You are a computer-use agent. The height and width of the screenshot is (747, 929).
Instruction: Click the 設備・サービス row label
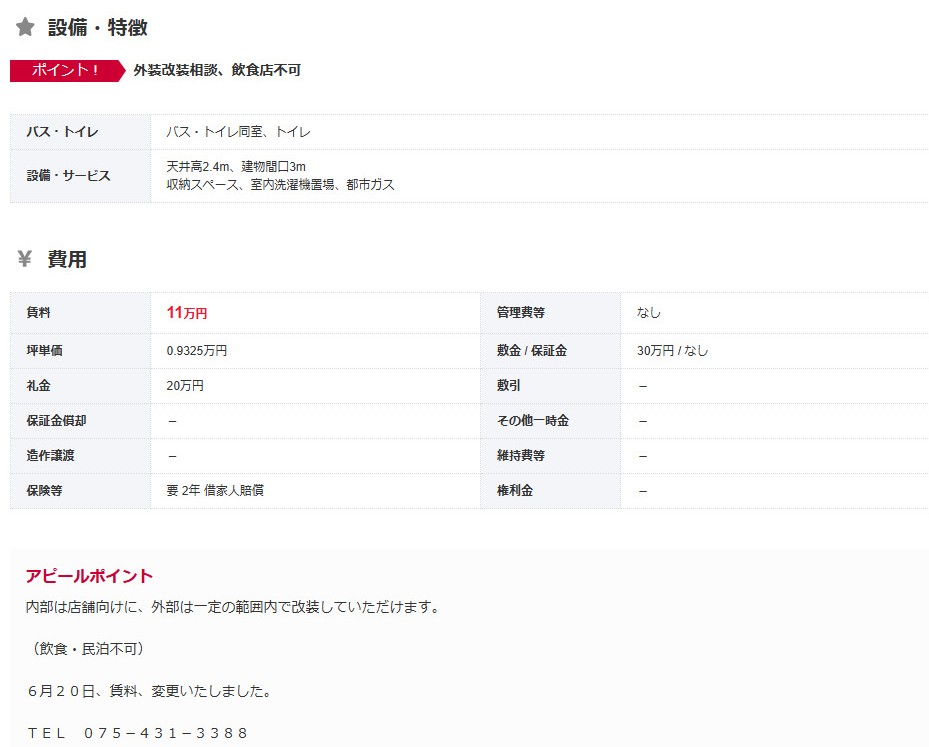coord(68,176)
